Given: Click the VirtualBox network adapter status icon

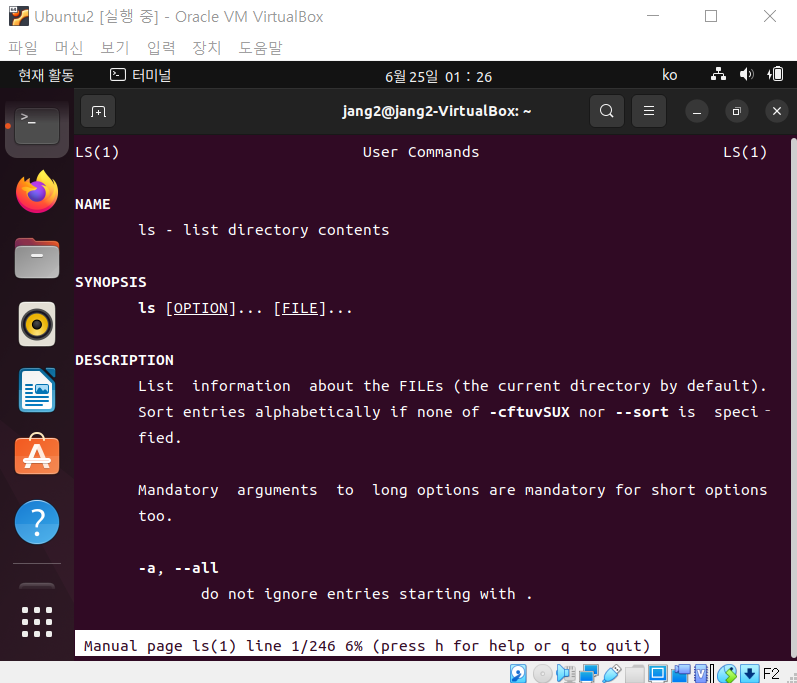Looking at the screenshot, I should 589,674.
